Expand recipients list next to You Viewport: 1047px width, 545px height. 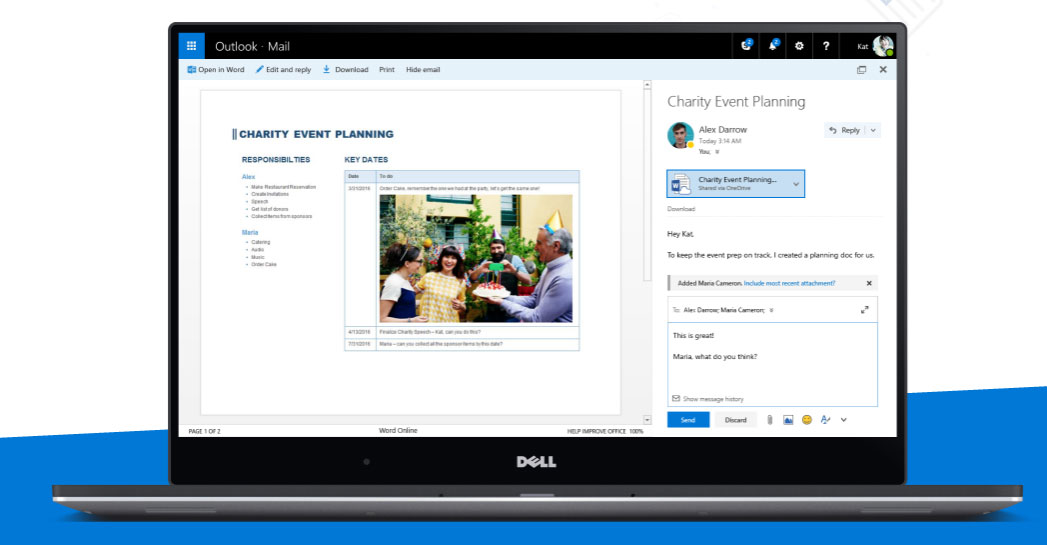pos(717,152)
